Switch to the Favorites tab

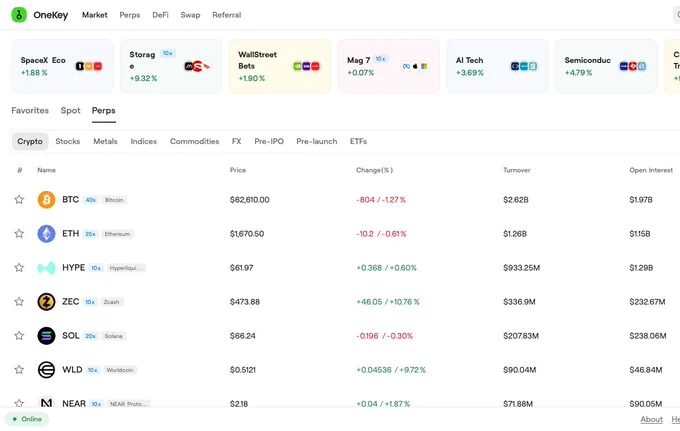[x=30, y=111]
